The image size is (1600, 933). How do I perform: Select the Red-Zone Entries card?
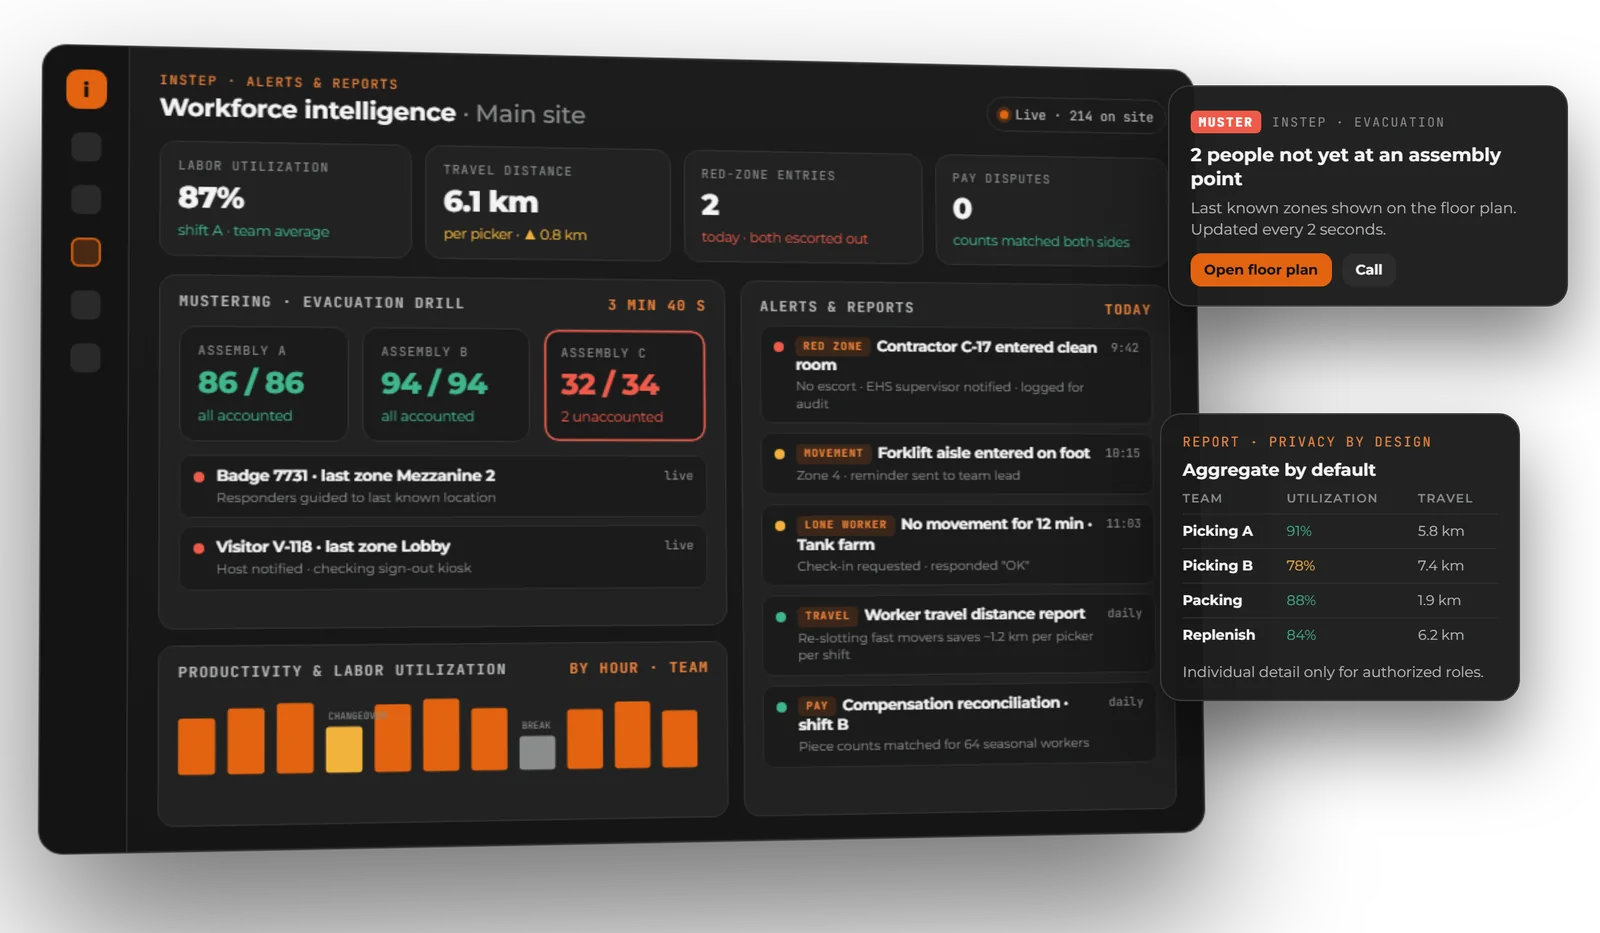pyautogui.click(x=803, y=207)
